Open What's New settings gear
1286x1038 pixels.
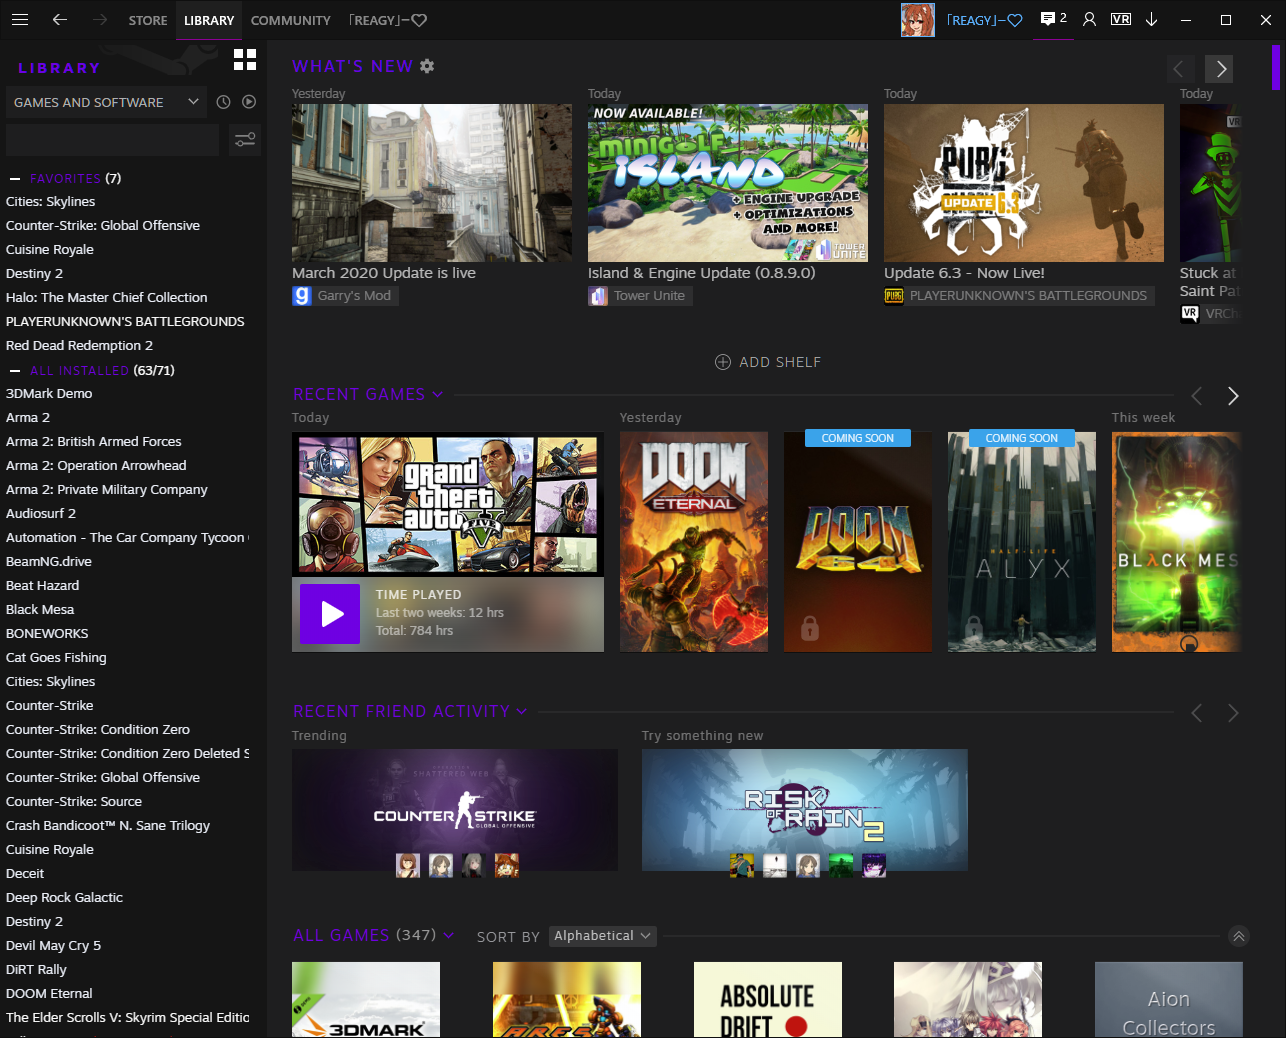point(427,66)
